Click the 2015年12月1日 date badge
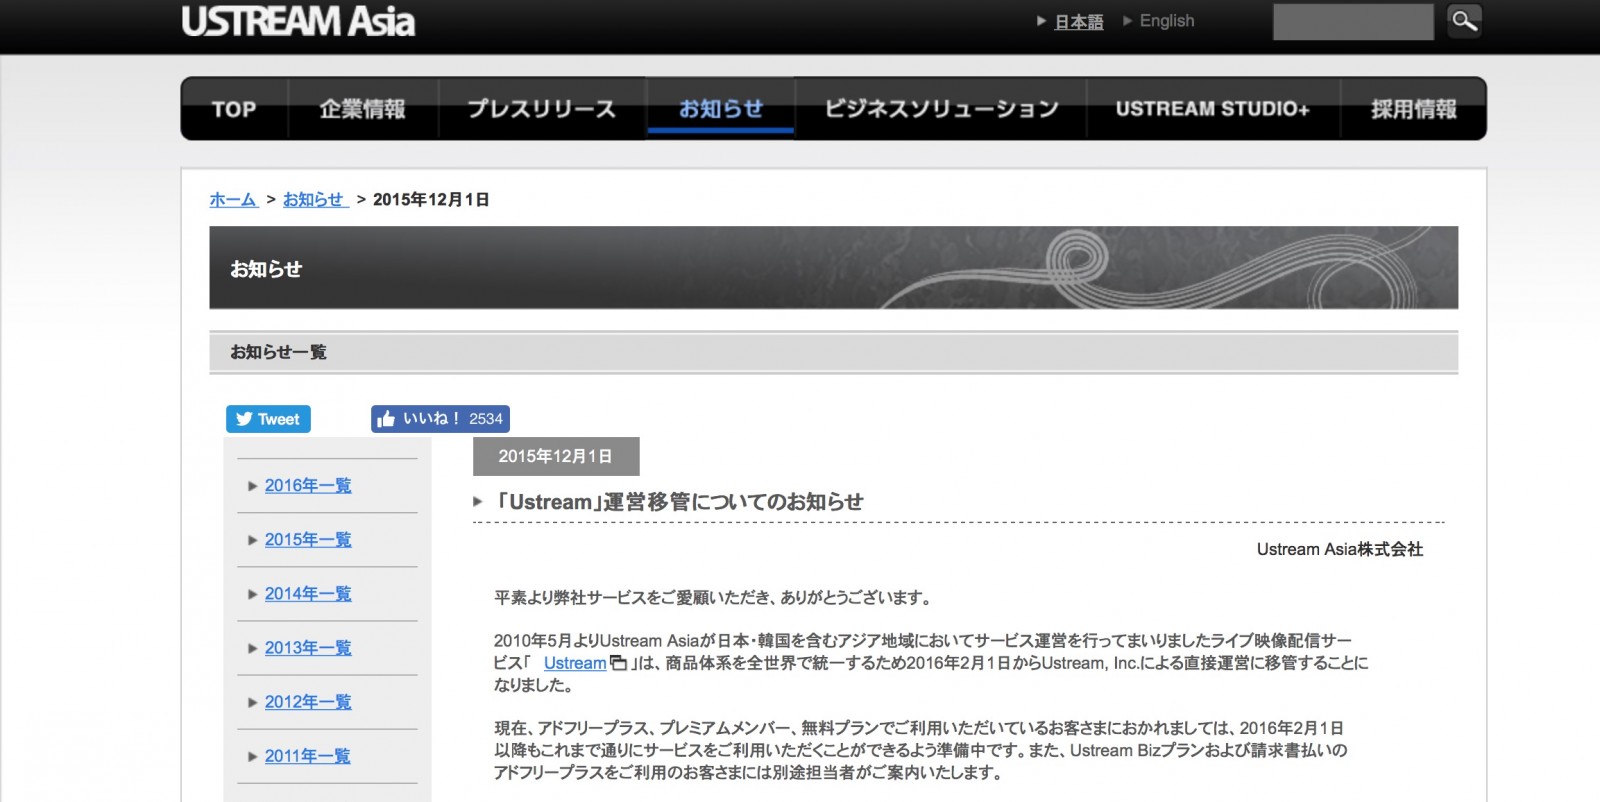The width and height of the screenshot is (1600, 802). pos(556,456)
